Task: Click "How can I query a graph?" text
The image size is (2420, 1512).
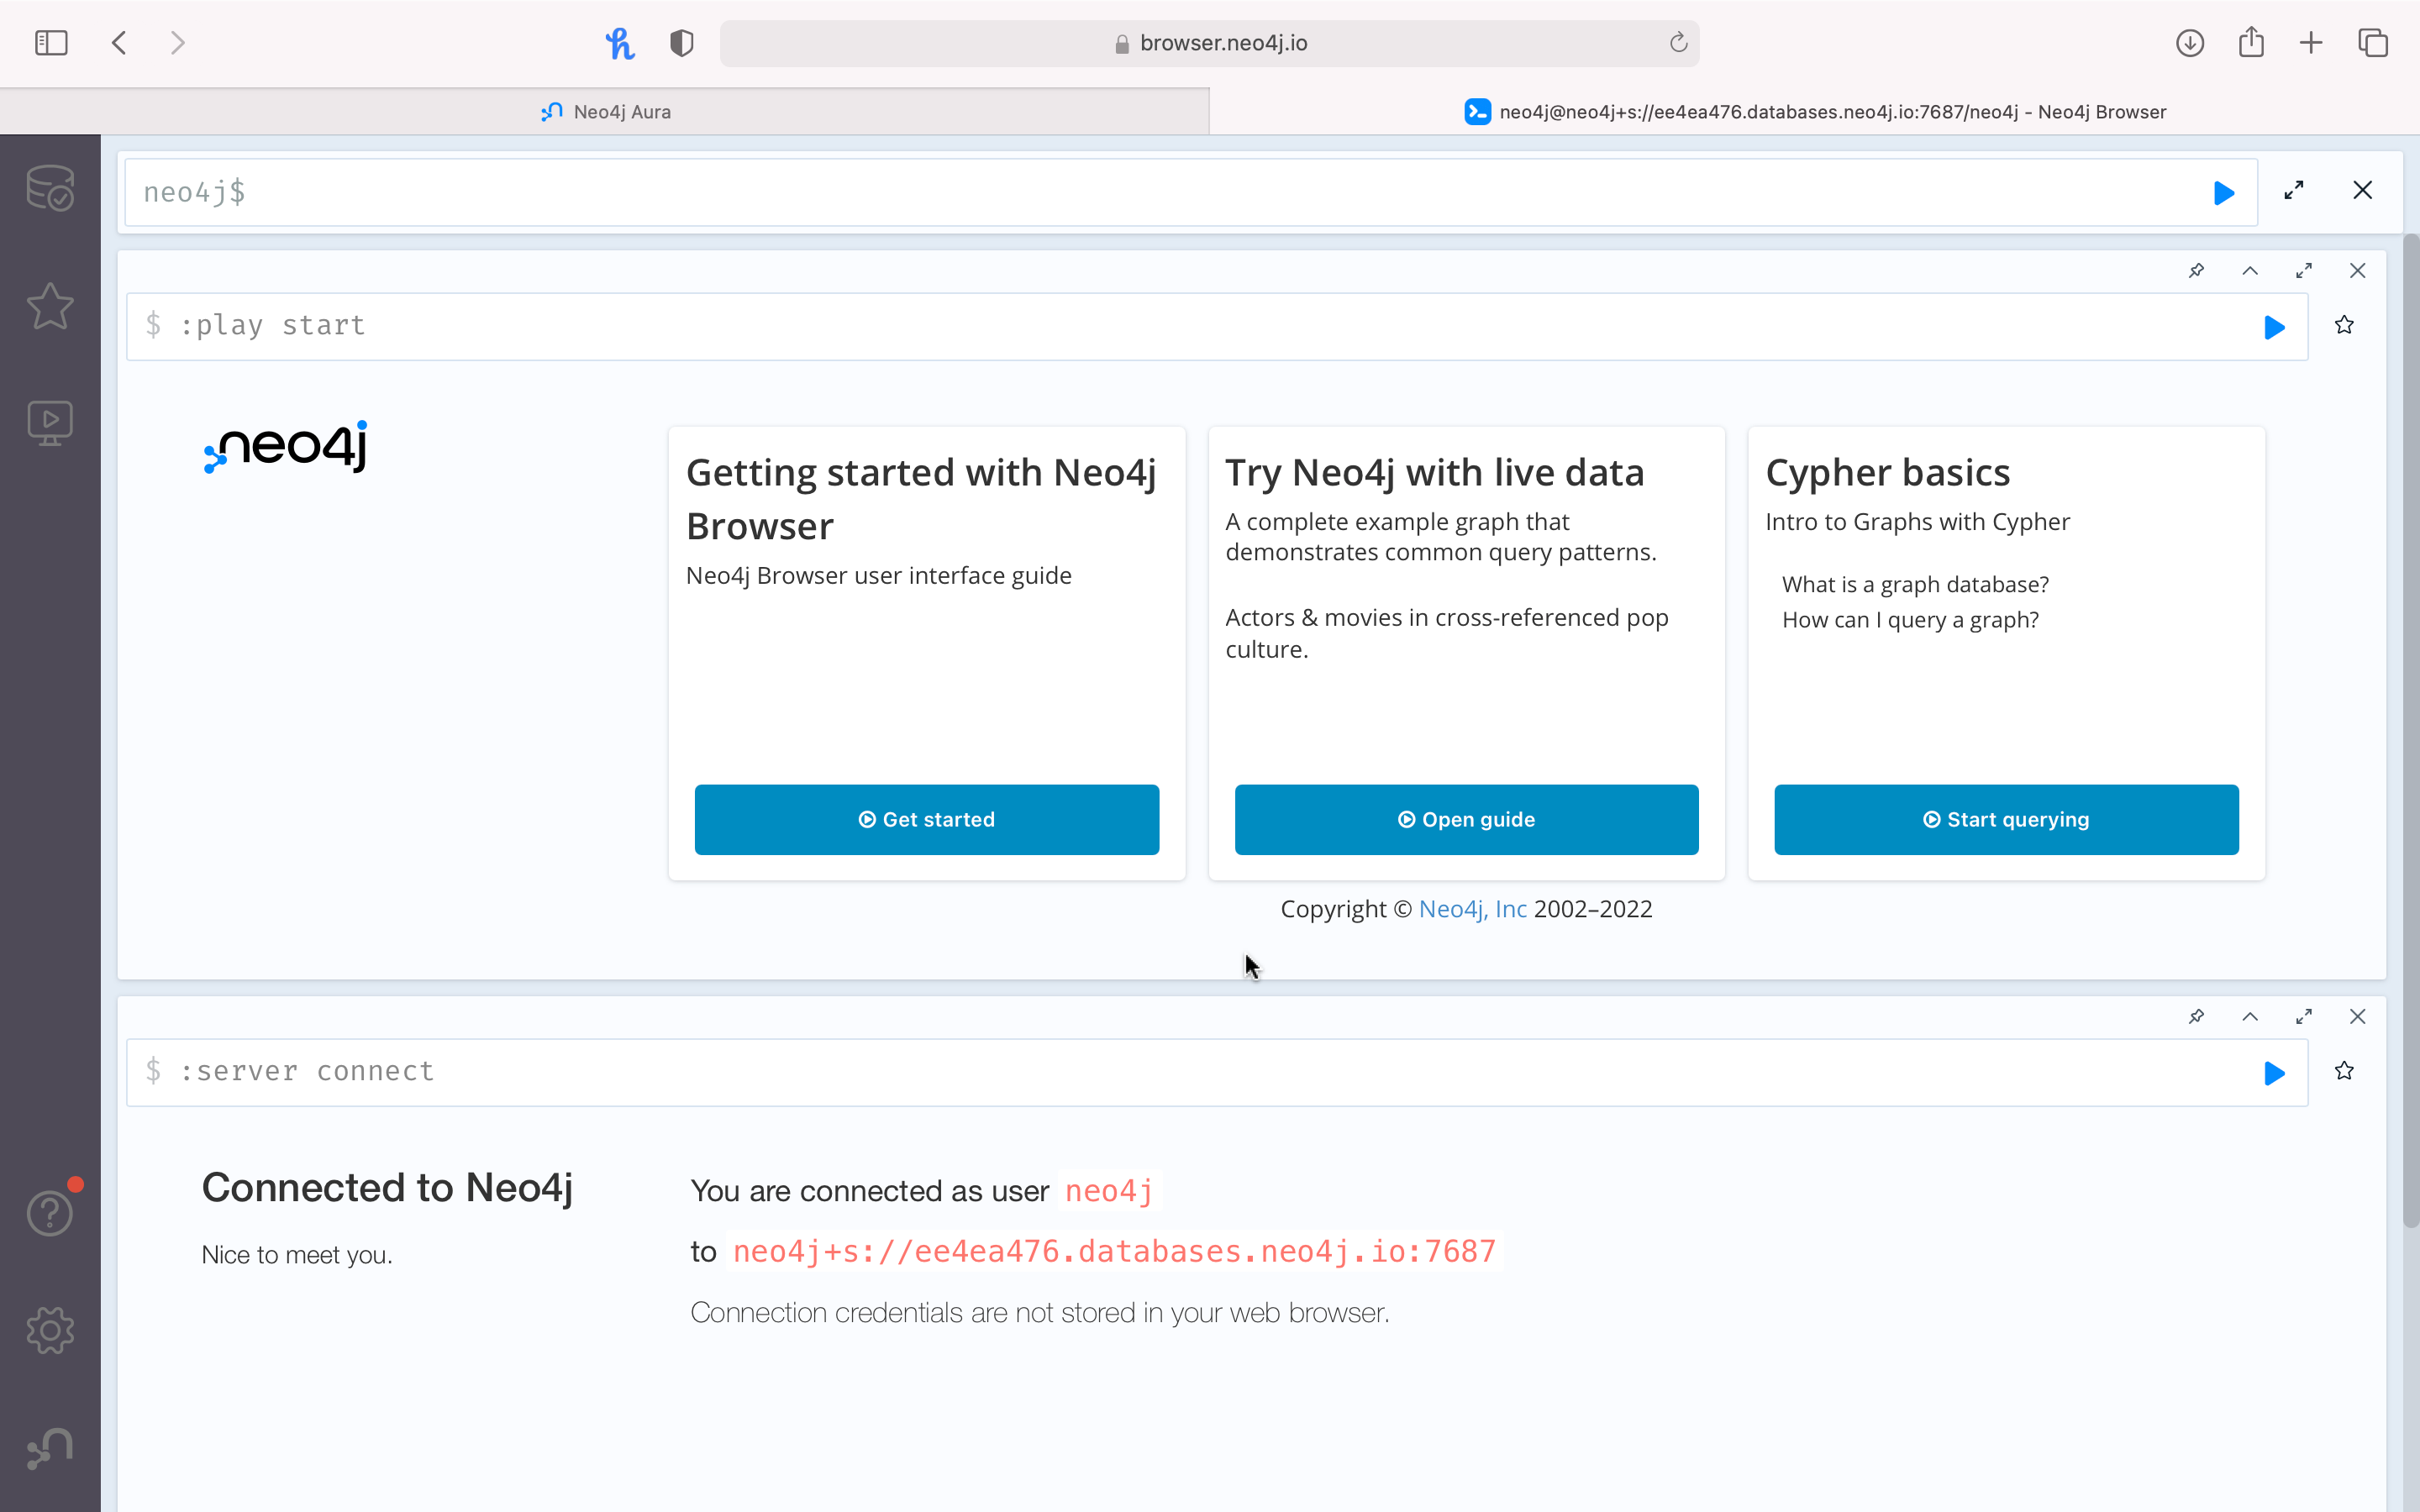Action: tap(1910, 620)
